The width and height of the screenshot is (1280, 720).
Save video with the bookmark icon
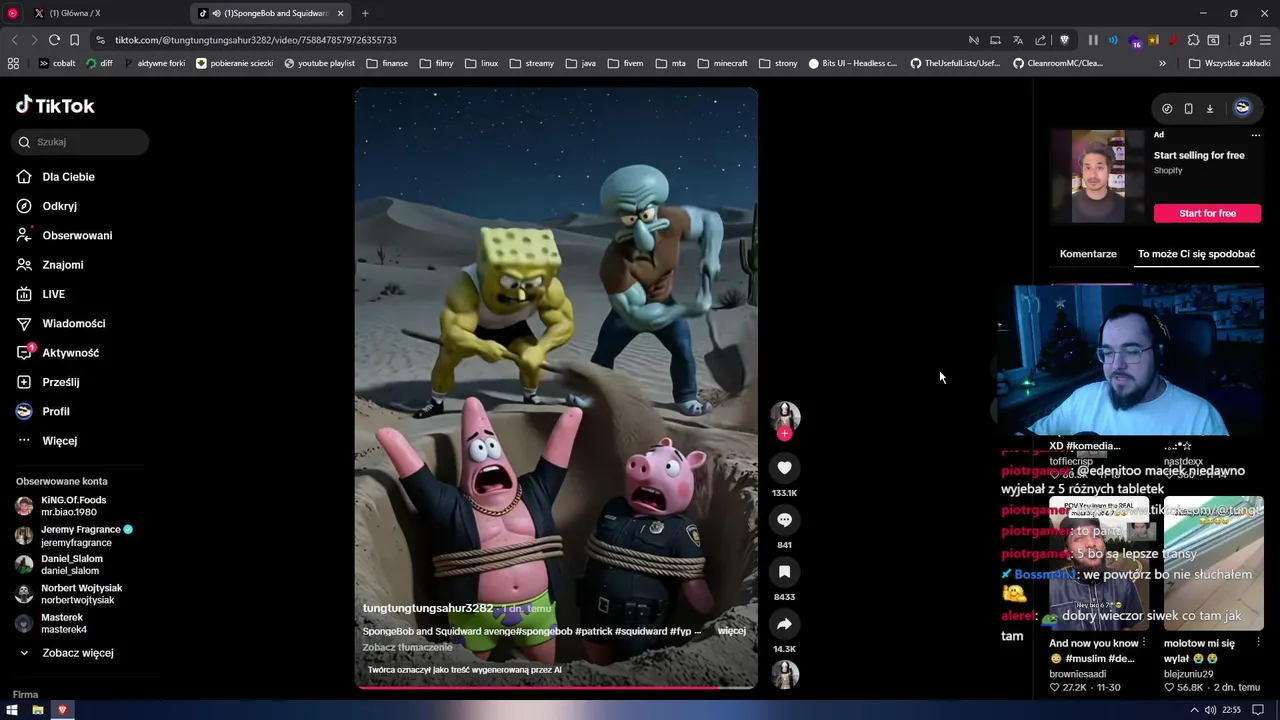click(x=784, y=572)
